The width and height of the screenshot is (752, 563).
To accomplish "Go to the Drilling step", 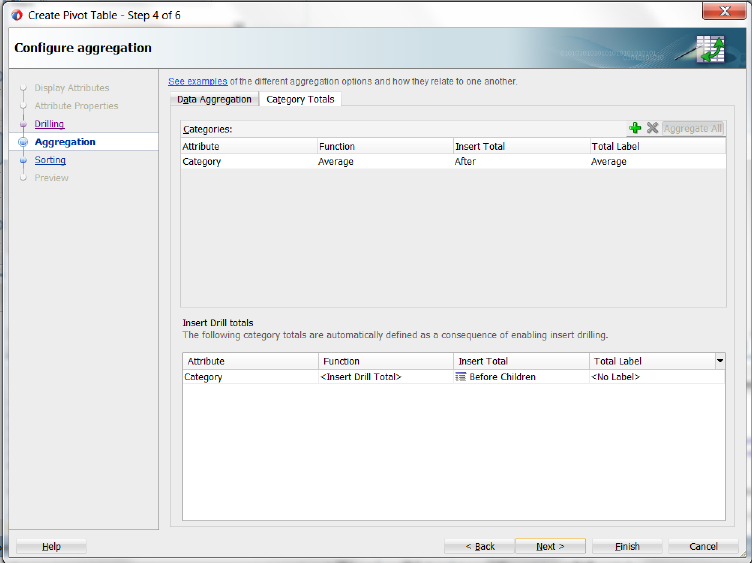I will [x=49, y=124].
